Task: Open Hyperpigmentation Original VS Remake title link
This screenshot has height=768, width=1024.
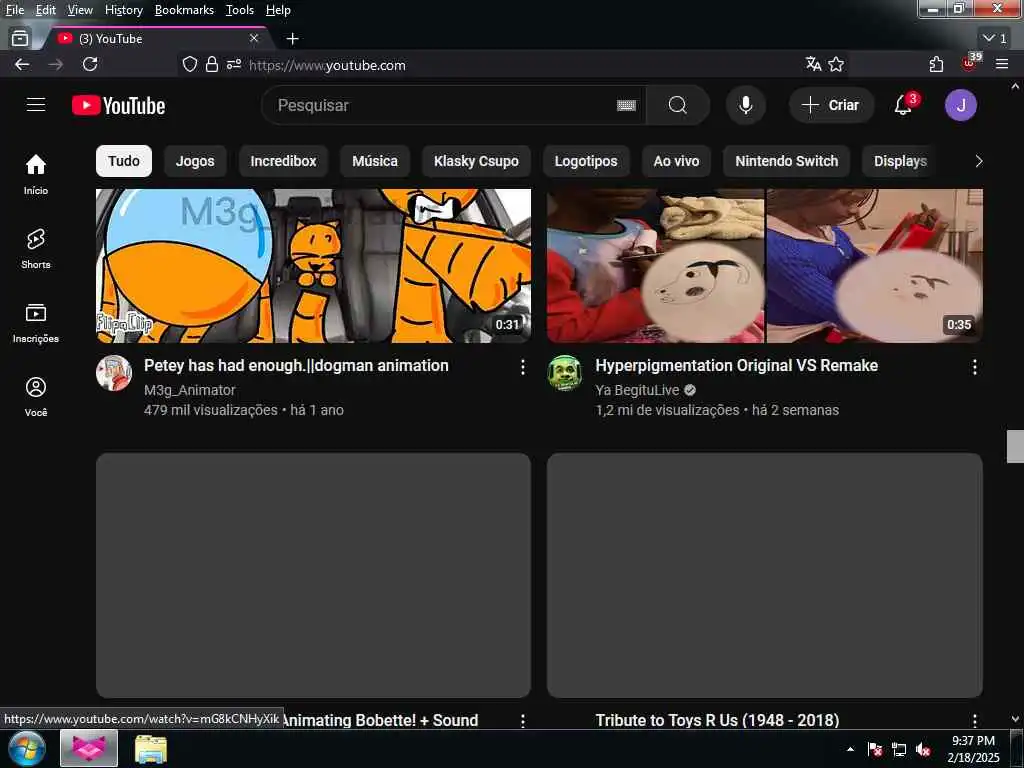Action: pyautogui.click(x=736, y=366)
